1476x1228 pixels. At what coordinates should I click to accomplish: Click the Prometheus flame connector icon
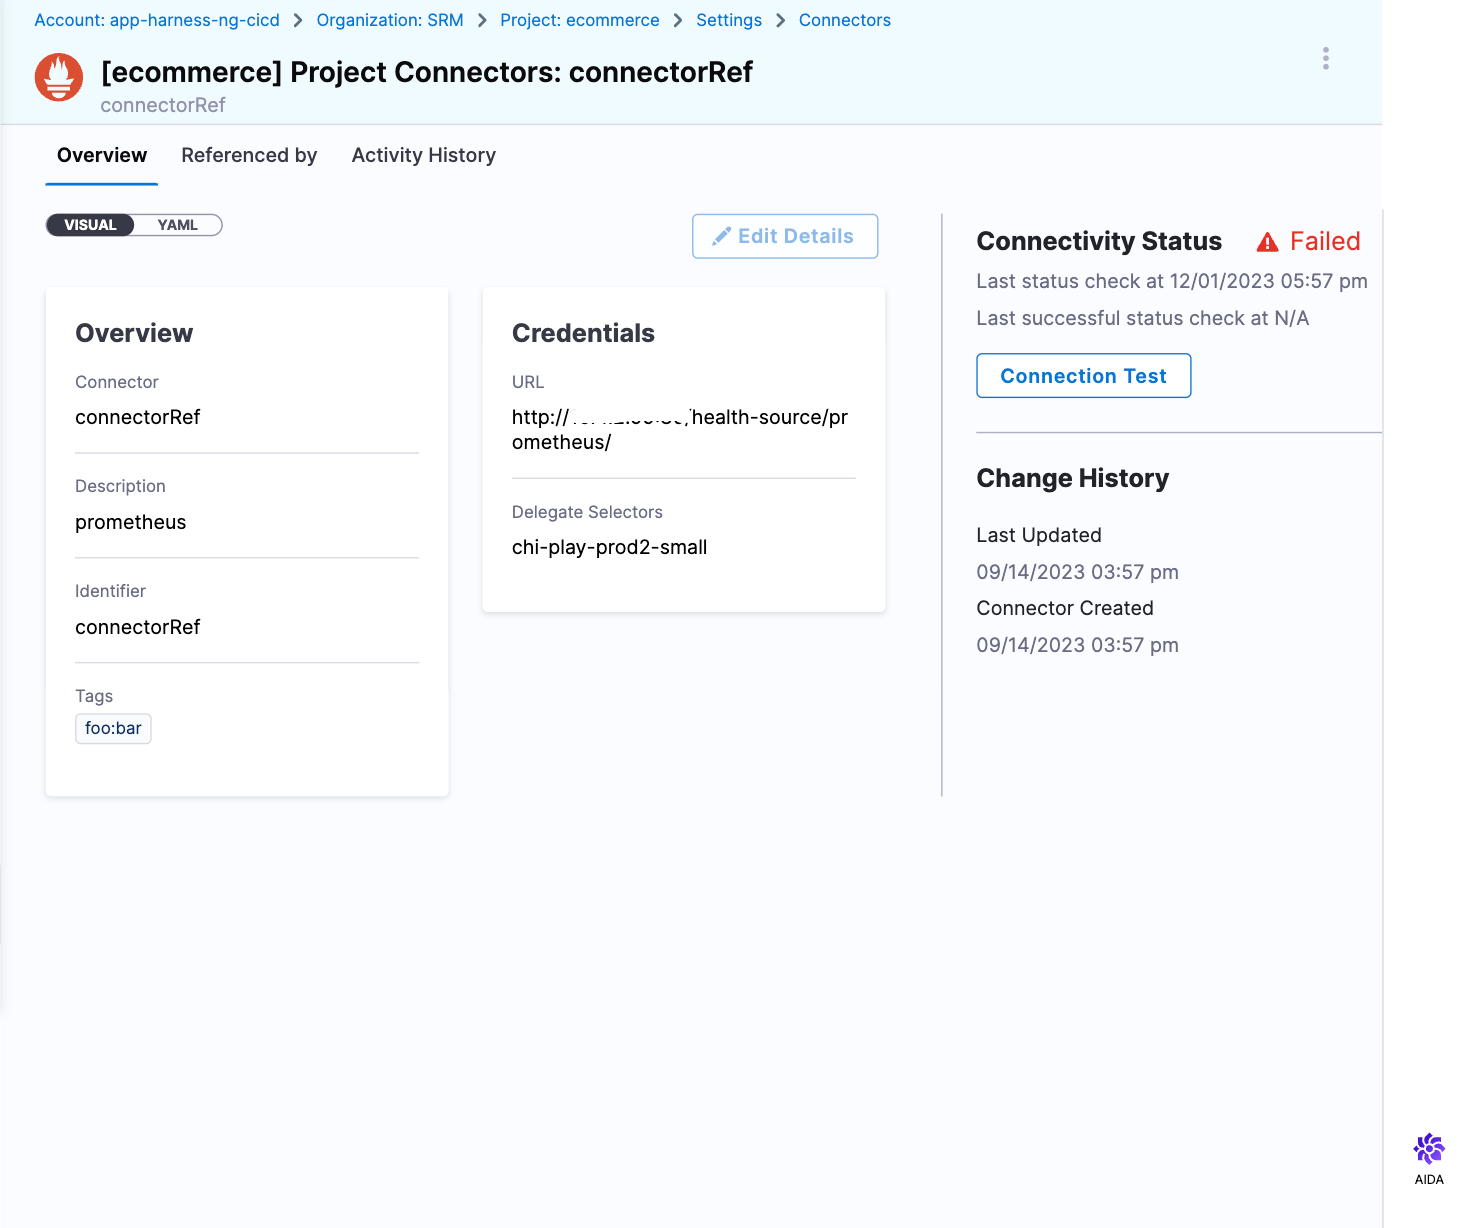pyautogui.click(x=59, y=78)
